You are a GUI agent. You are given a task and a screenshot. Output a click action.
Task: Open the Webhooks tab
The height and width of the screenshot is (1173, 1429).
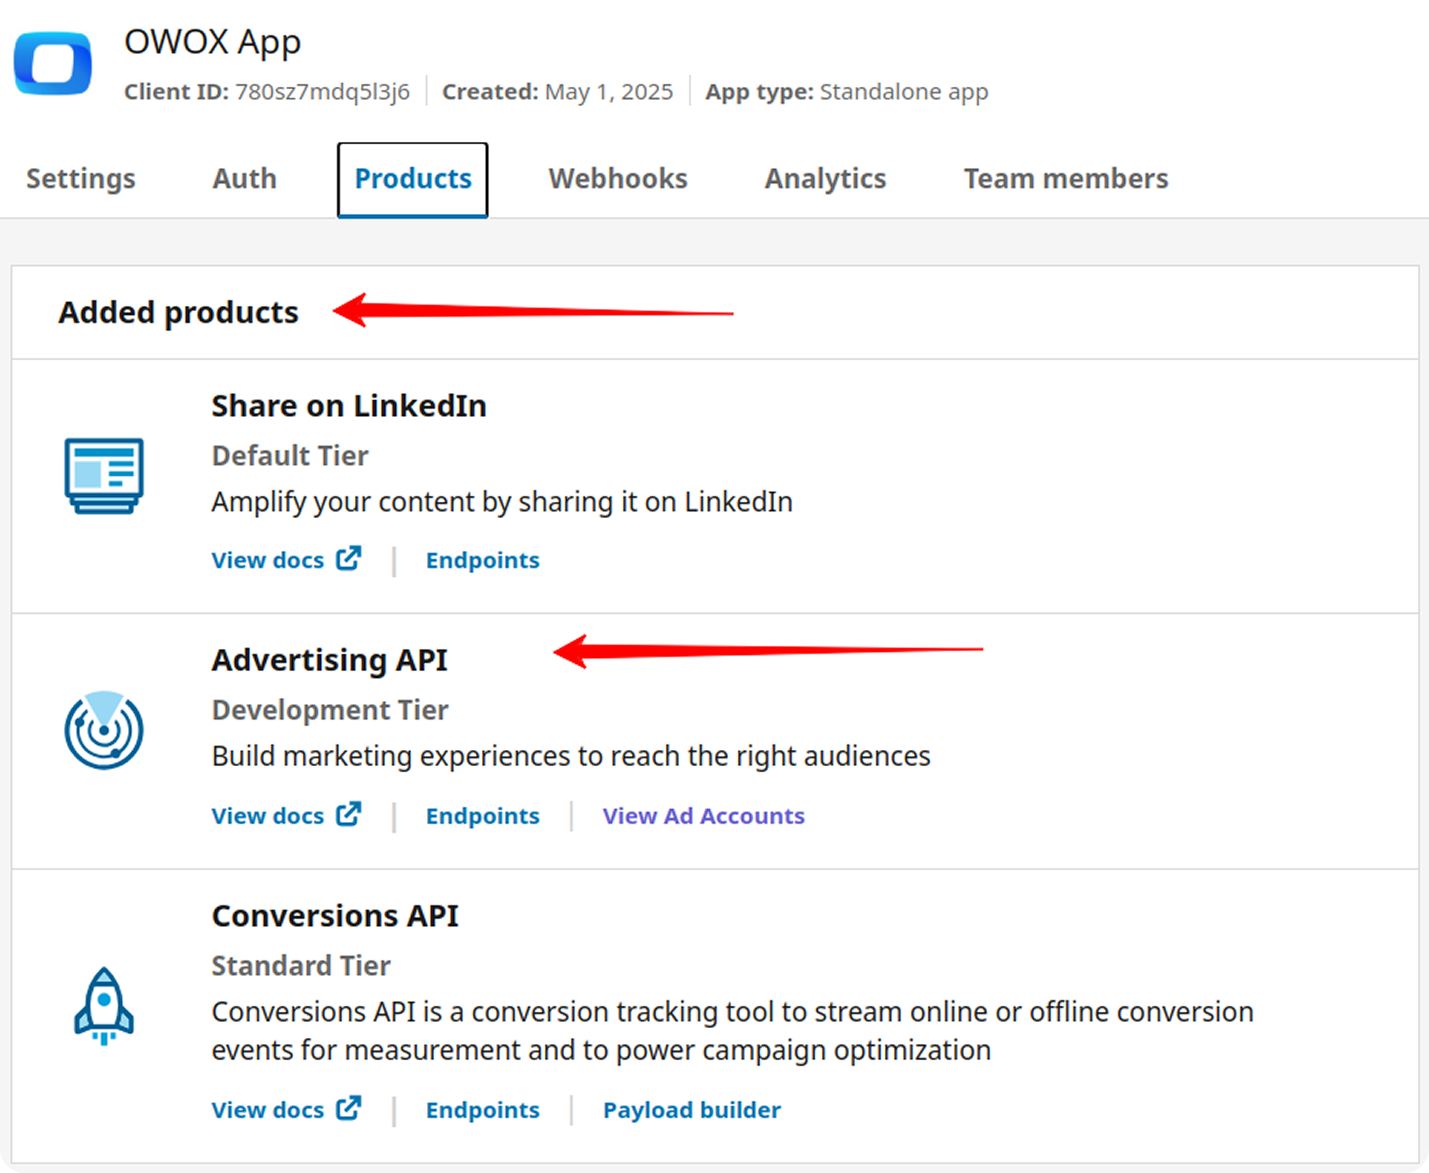point(617,178)
